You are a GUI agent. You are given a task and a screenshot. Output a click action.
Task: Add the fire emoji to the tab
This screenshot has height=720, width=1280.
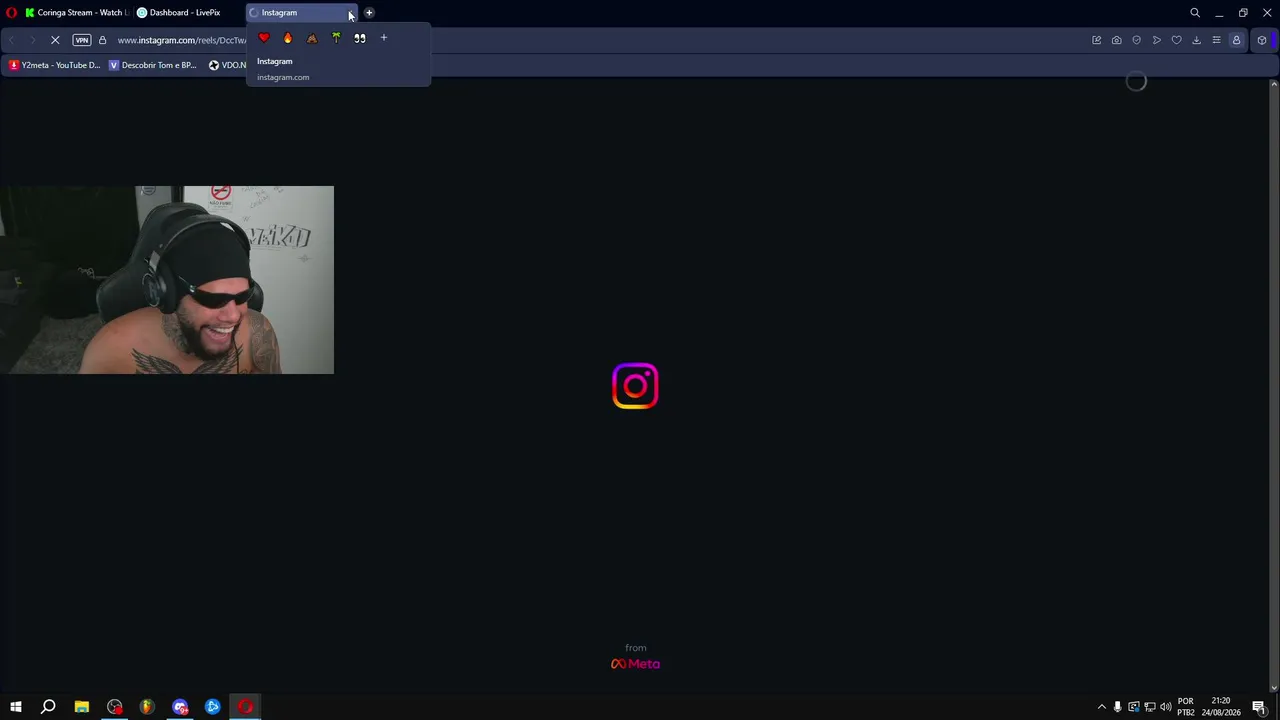point(288,38)
